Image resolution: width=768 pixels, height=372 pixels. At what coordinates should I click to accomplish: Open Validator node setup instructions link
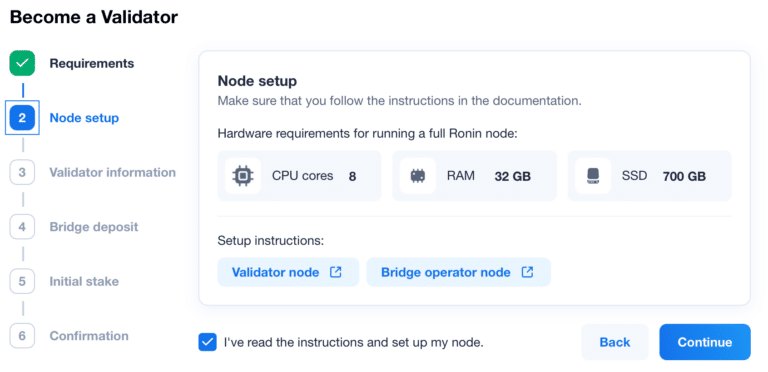pyautogui.click(x=288, y=272)
